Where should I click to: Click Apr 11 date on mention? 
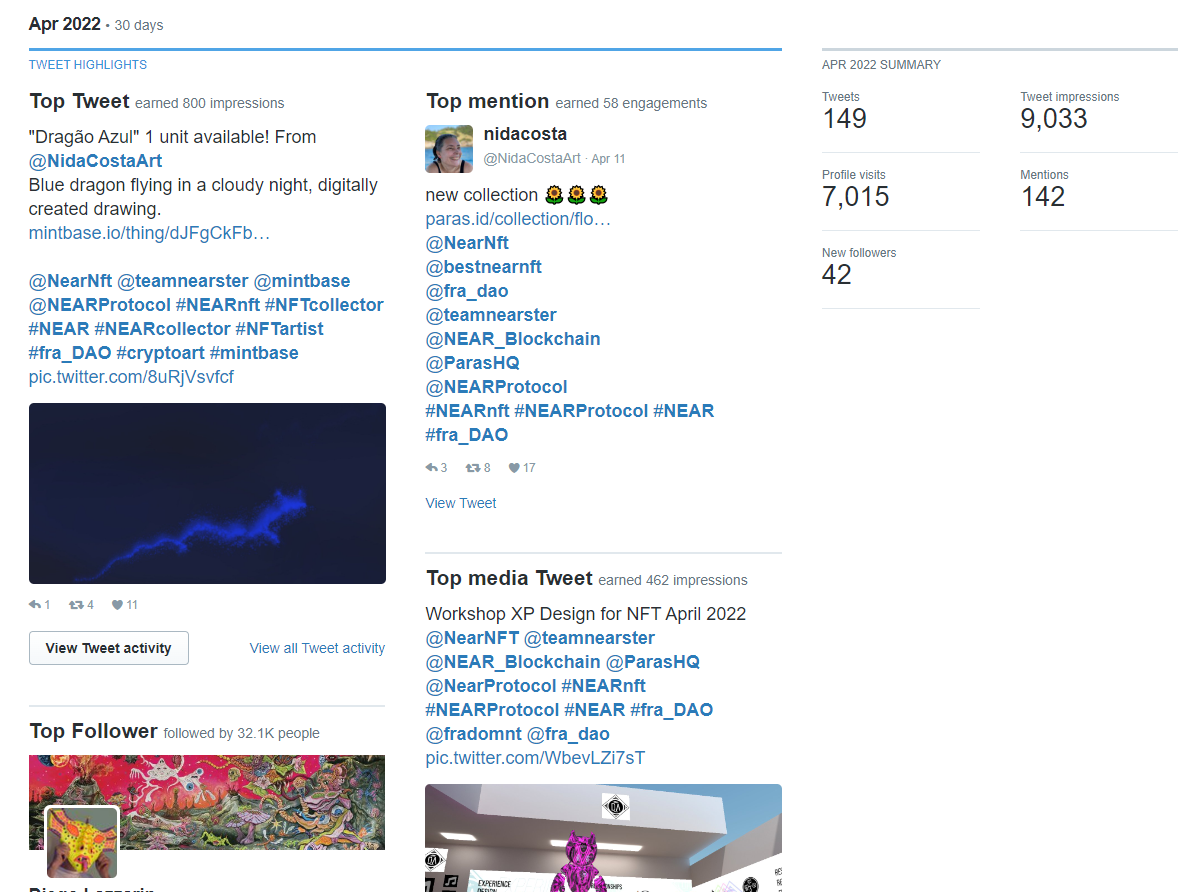tap(609, 159)
